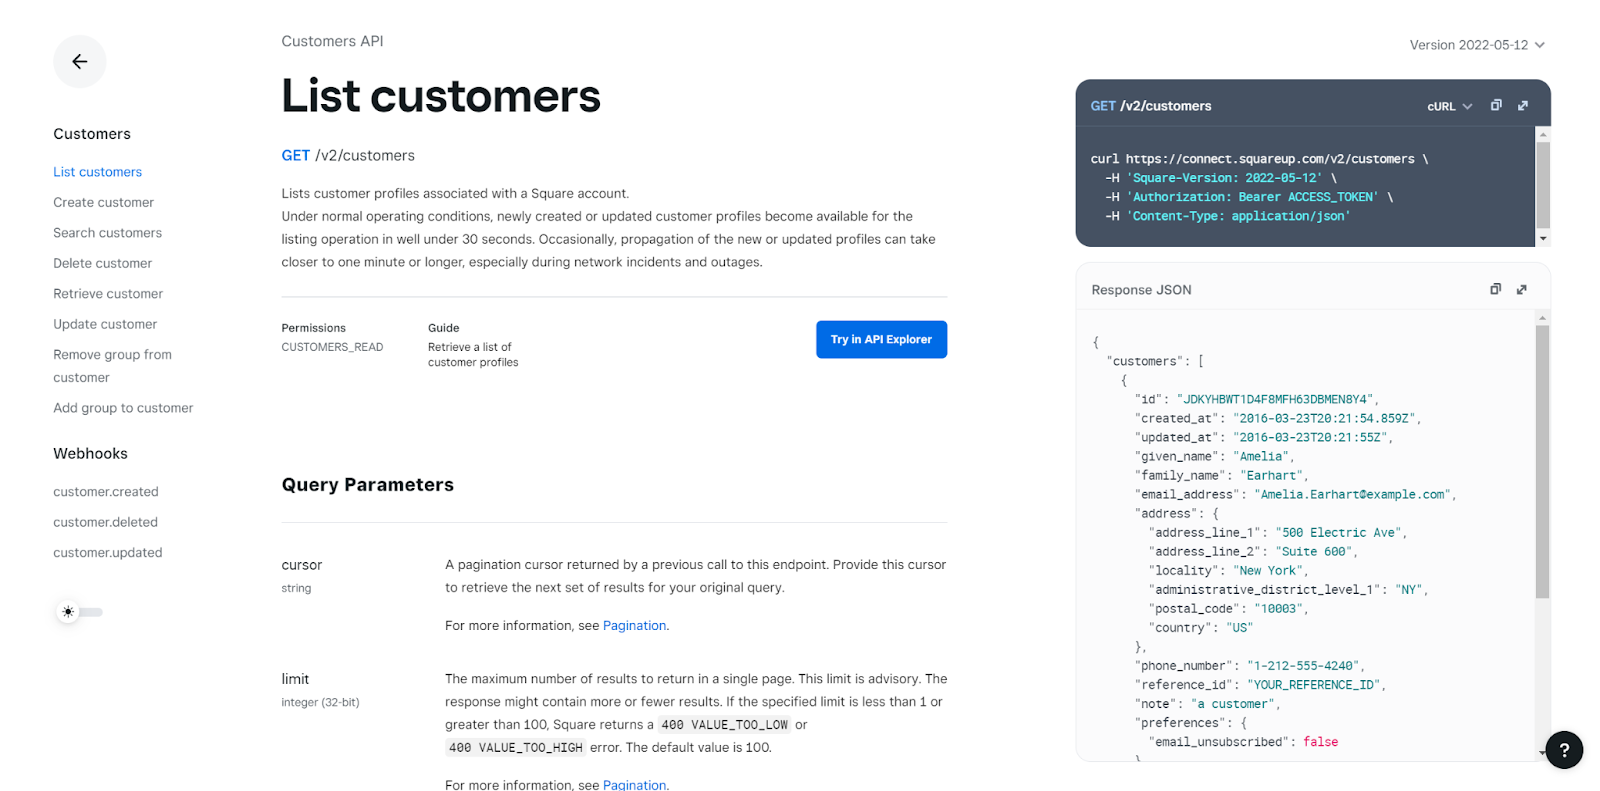
Task: Expand the cURL request to full screen
Action: (x=1522, y=105)
